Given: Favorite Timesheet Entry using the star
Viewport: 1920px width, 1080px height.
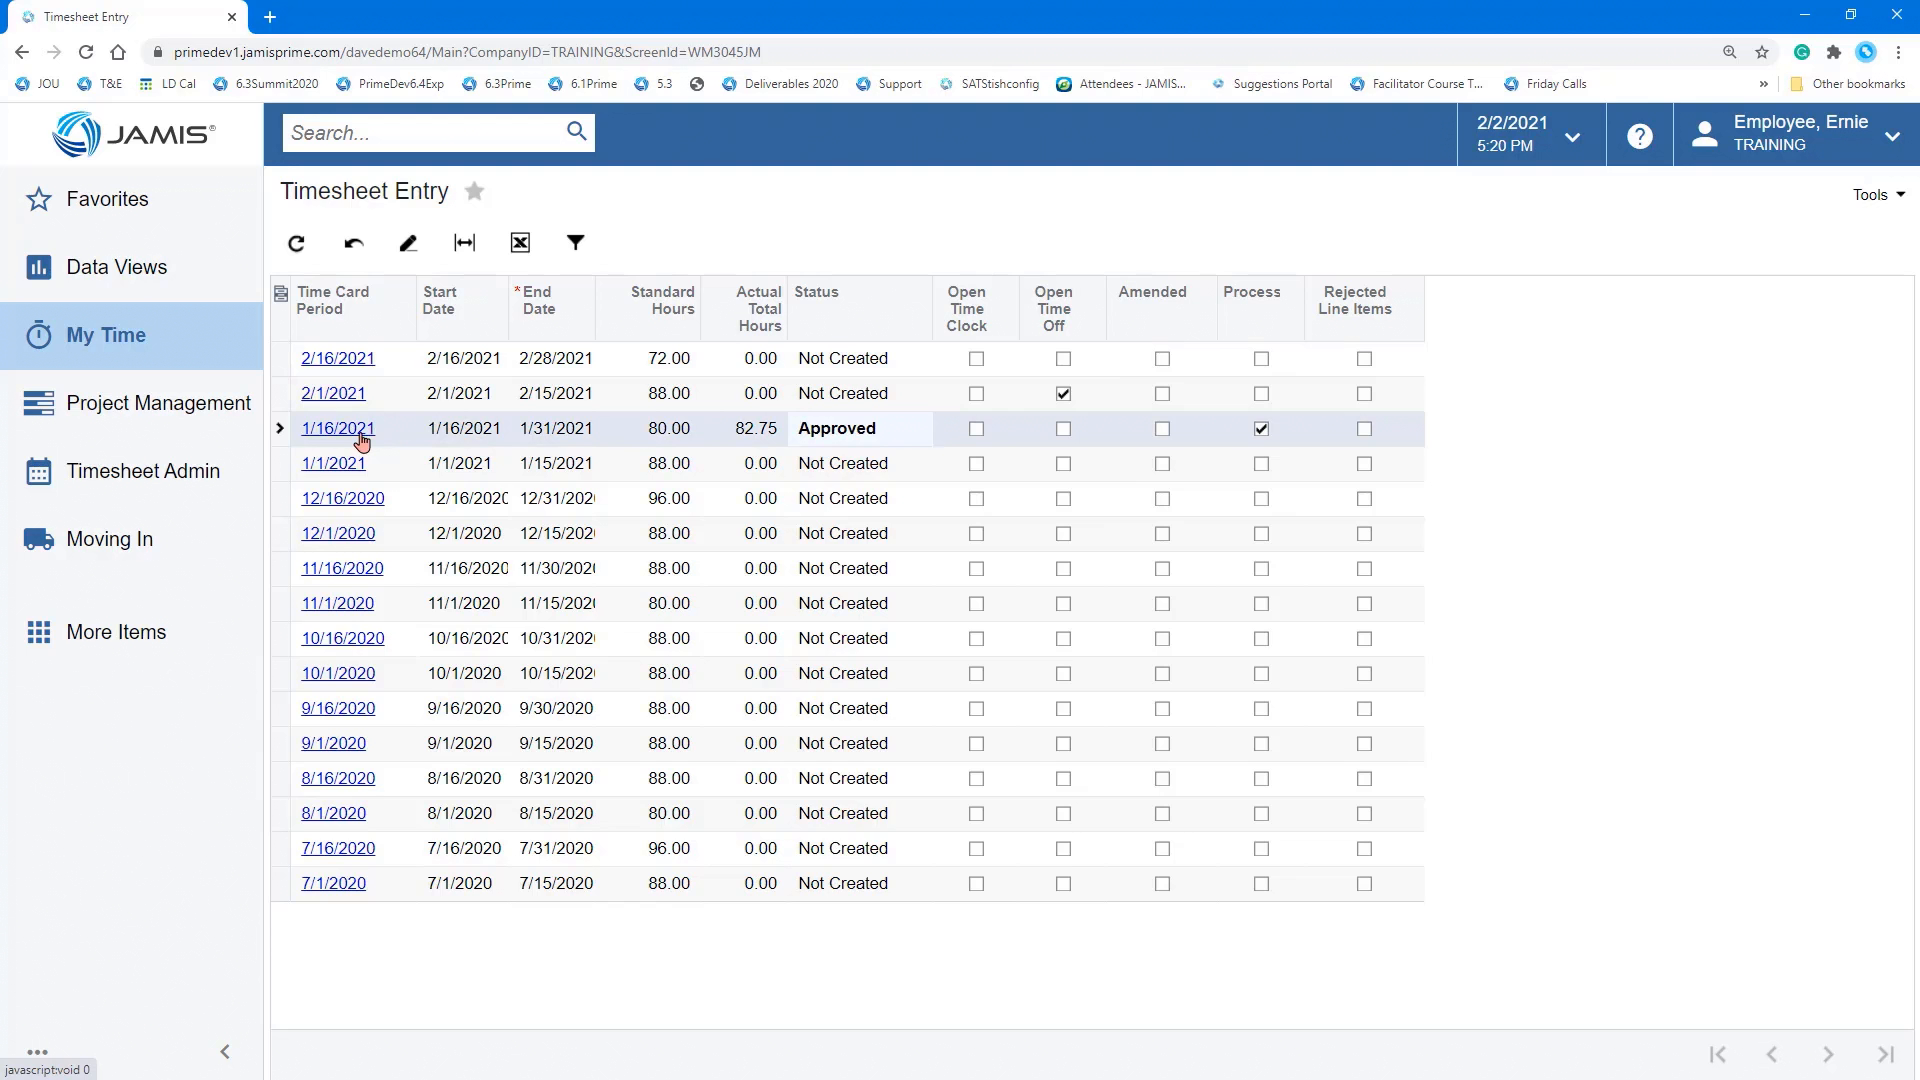Looking at the screenshot, I should pyautogui.click(x=474, y=191).
